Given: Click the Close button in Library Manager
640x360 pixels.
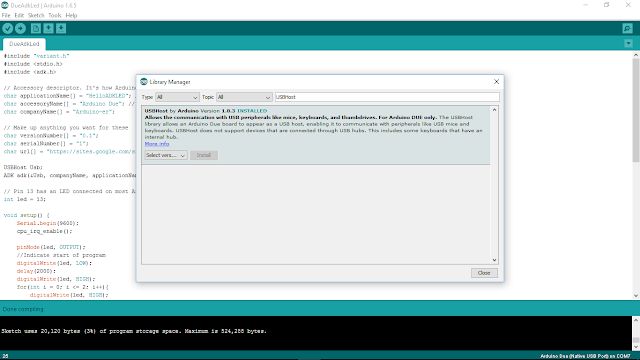Looking at the screenshot, I should coord(484,273).
